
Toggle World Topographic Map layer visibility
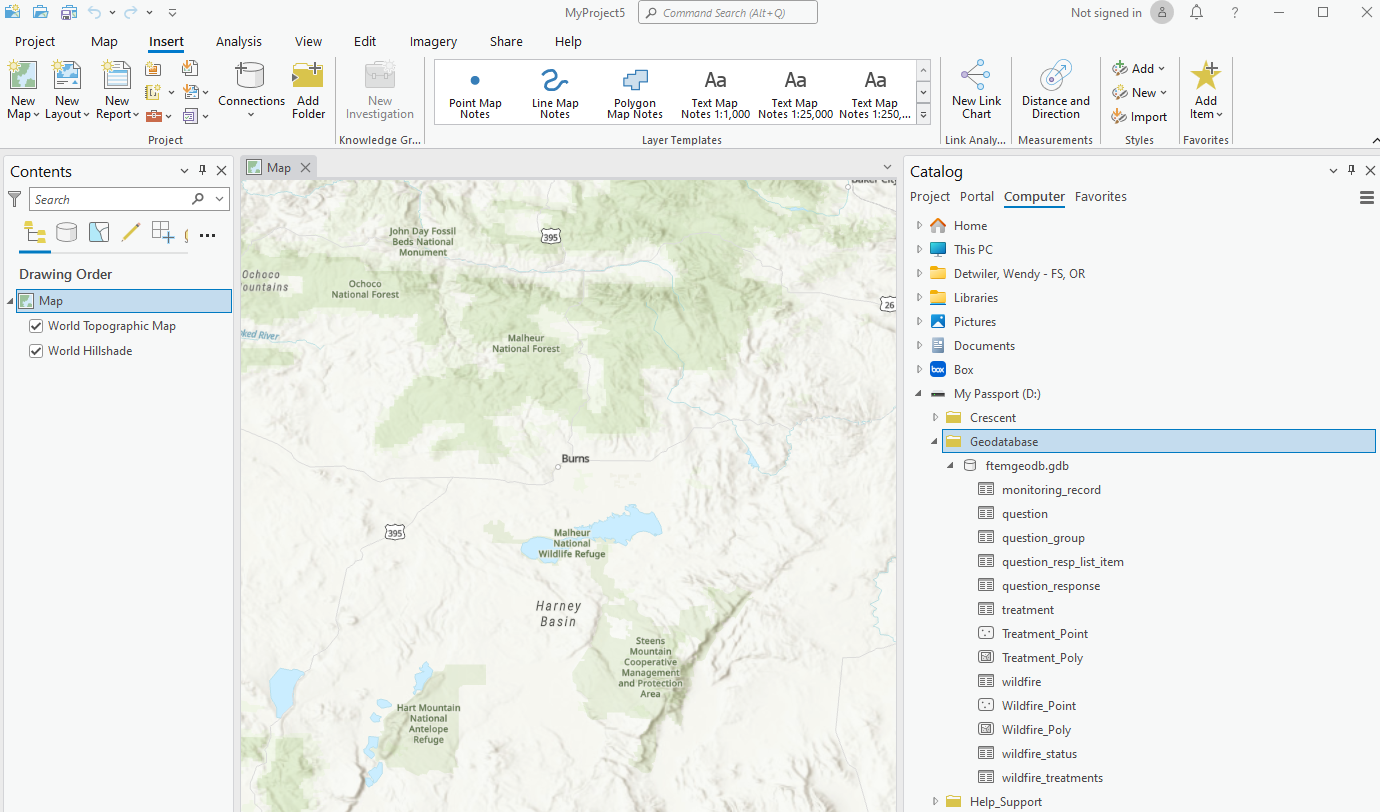pyautogui.click(x=36, y=326)
